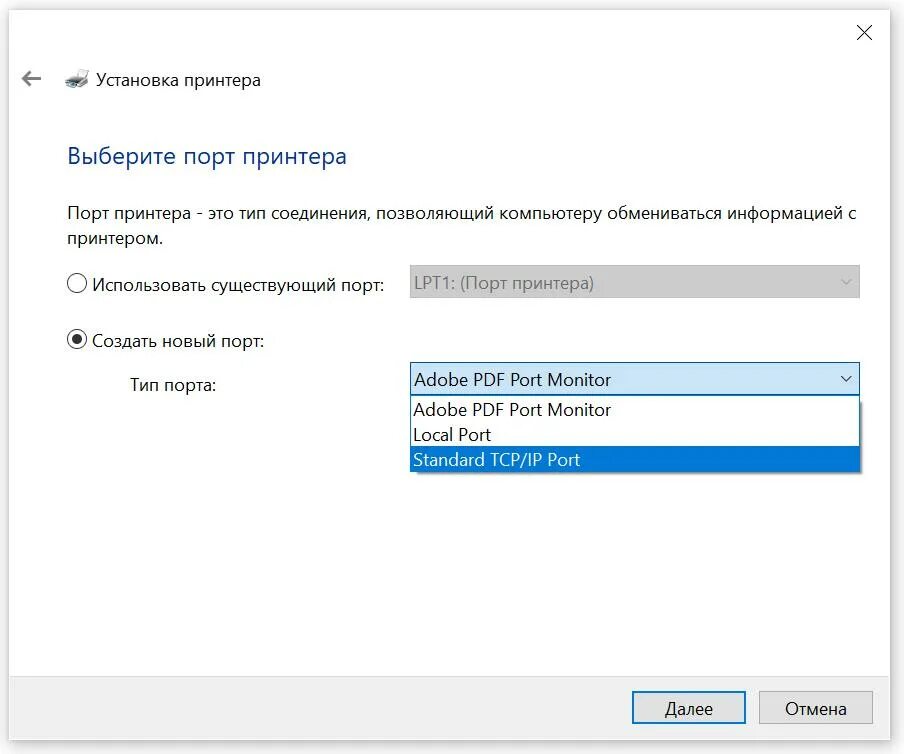This screenshot has height=754, width=904.
Task: Choose 'Adobe PDF Port Monitor' list entry
Action: [634, 409]
